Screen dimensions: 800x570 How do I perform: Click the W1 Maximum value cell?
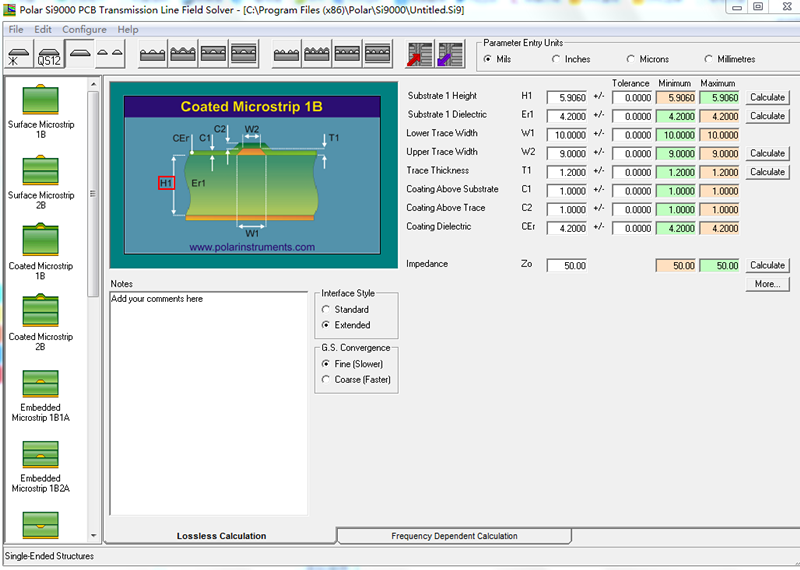pyautogui.click(x=719, y=135)
